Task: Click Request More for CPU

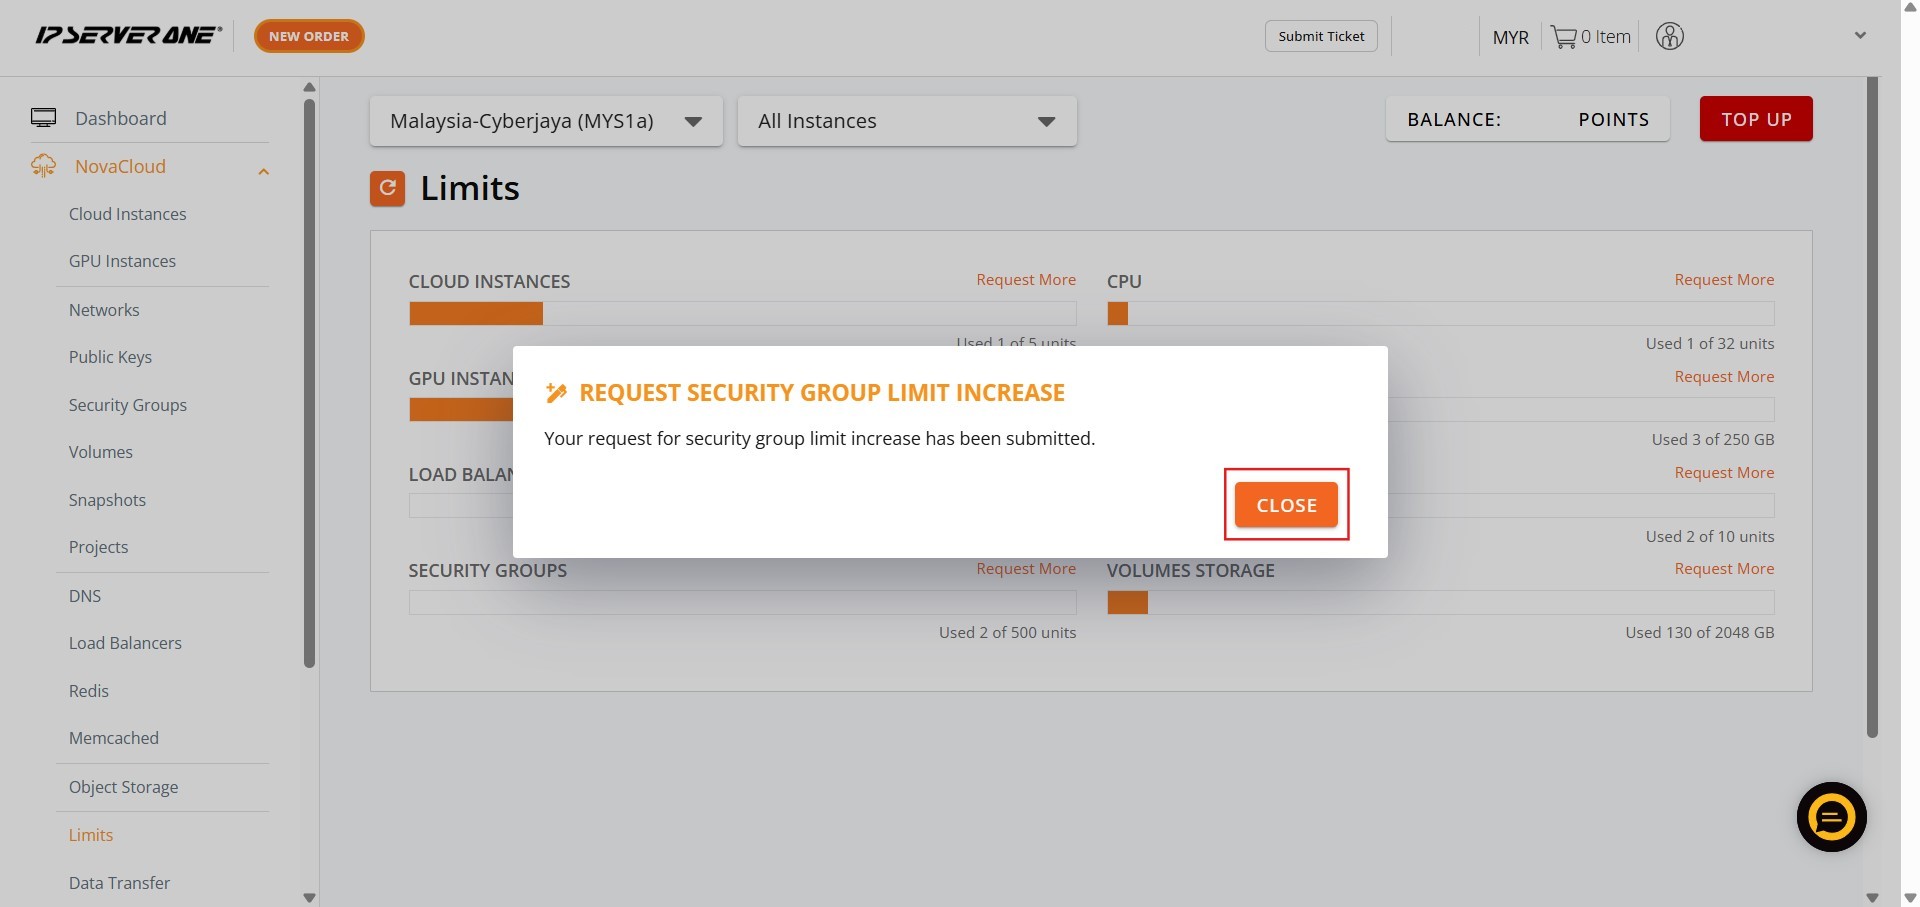Action: [1724, 280]
